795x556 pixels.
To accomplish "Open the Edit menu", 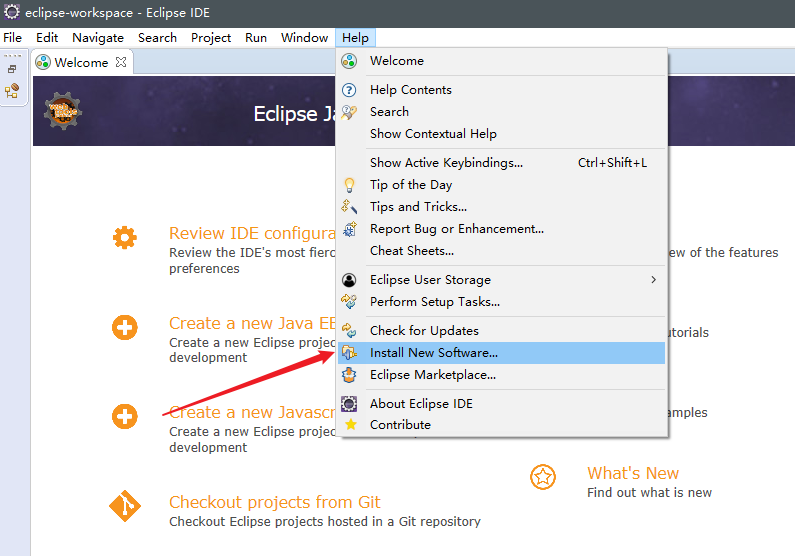I will tap(47, 38).
